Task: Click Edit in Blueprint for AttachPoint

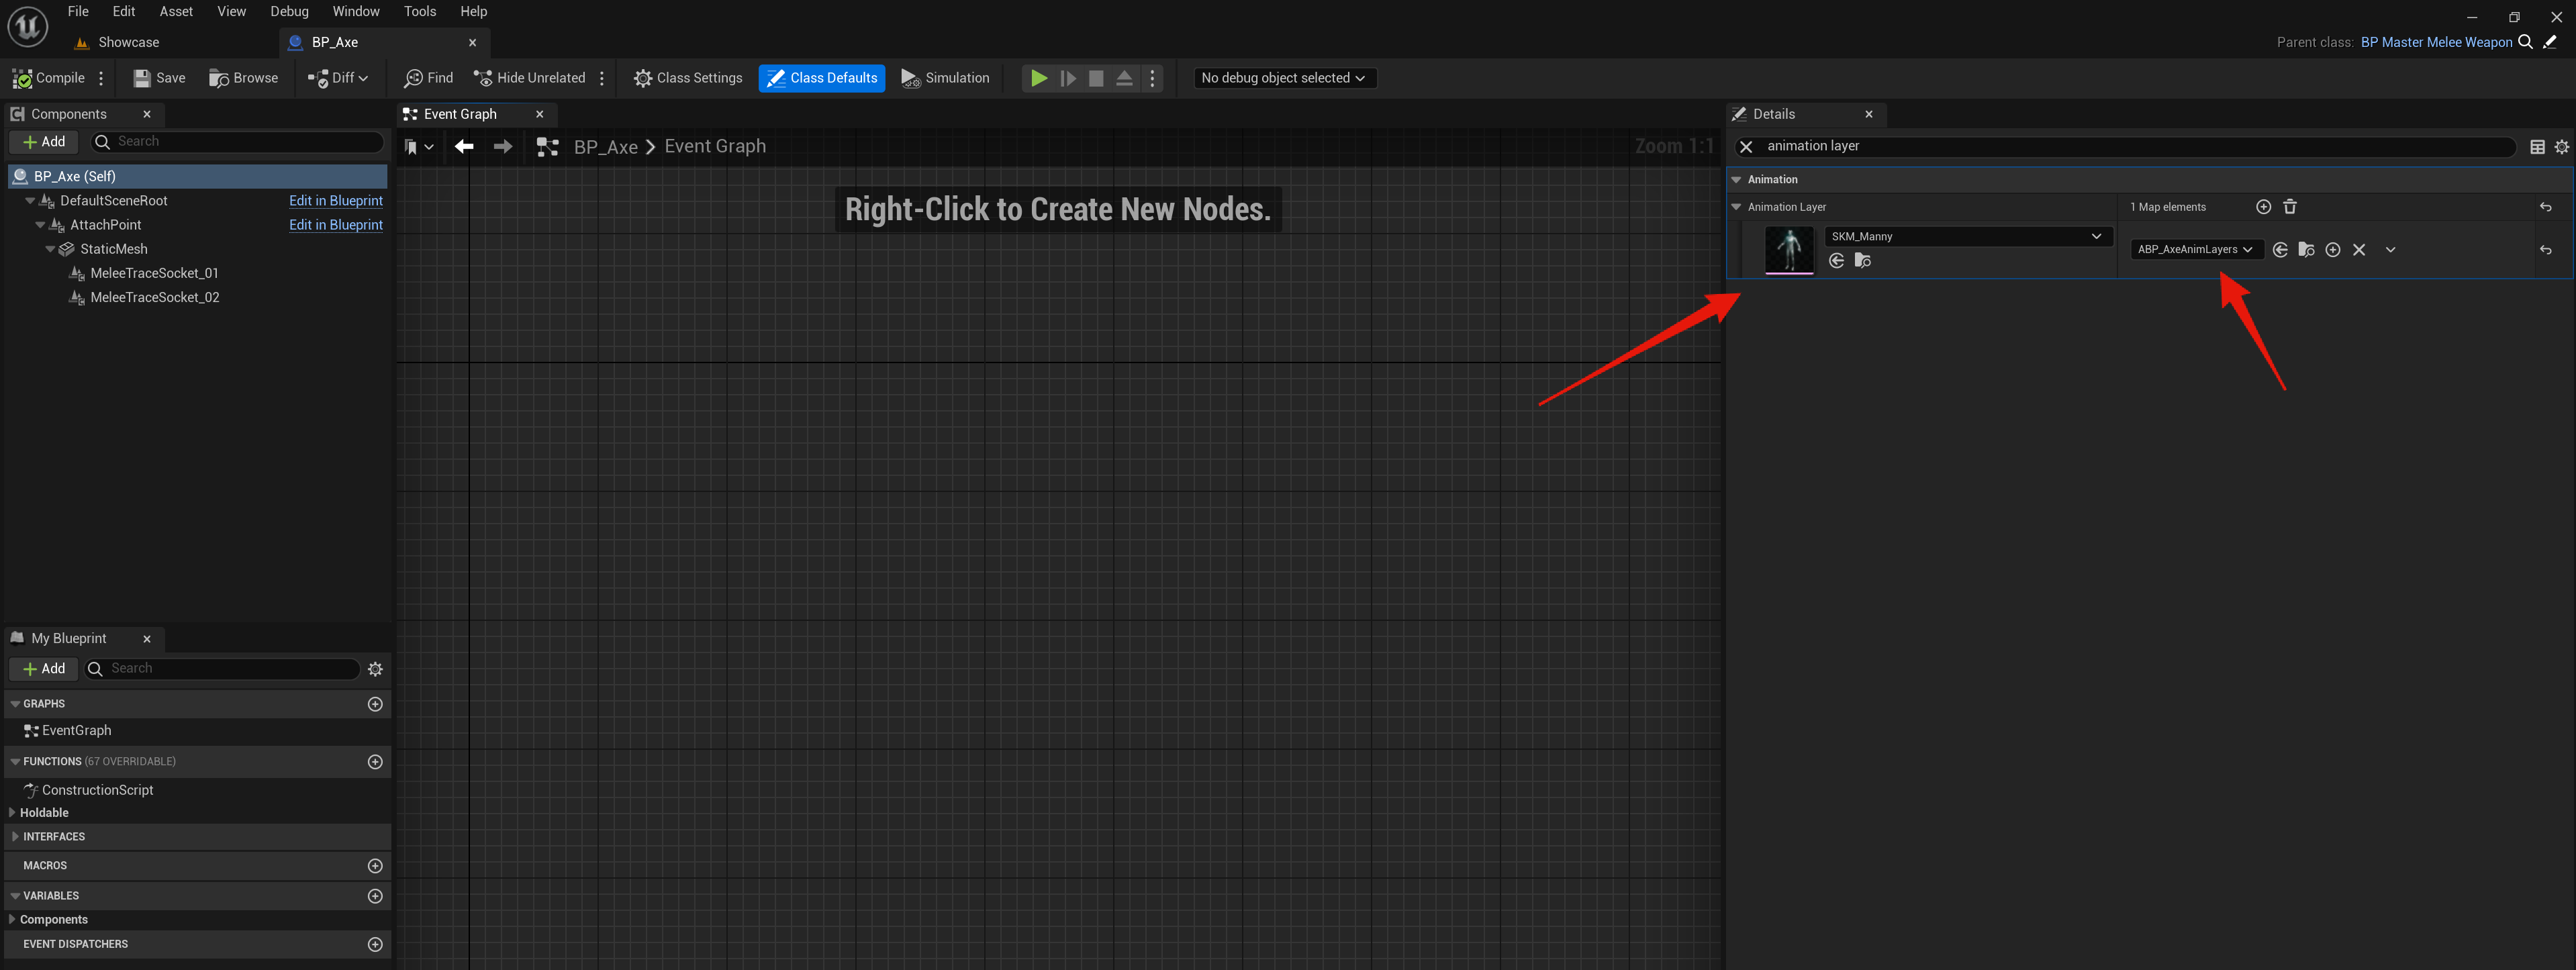Action: pos(335,224)
